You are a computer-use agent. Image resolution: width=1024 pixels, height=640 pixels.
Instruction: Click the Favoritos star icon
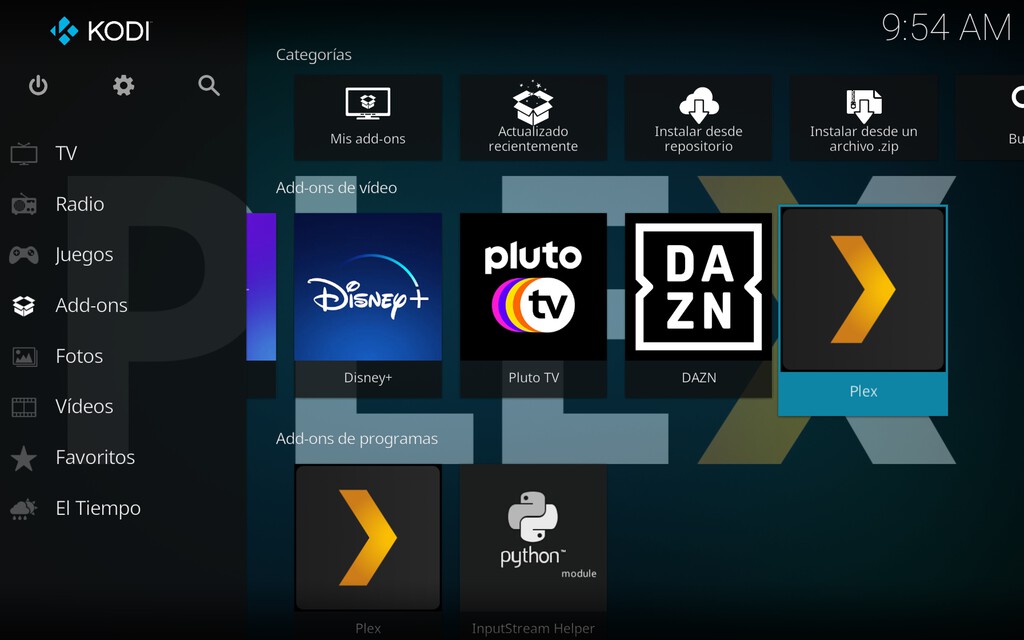click(x=24, y=458)
